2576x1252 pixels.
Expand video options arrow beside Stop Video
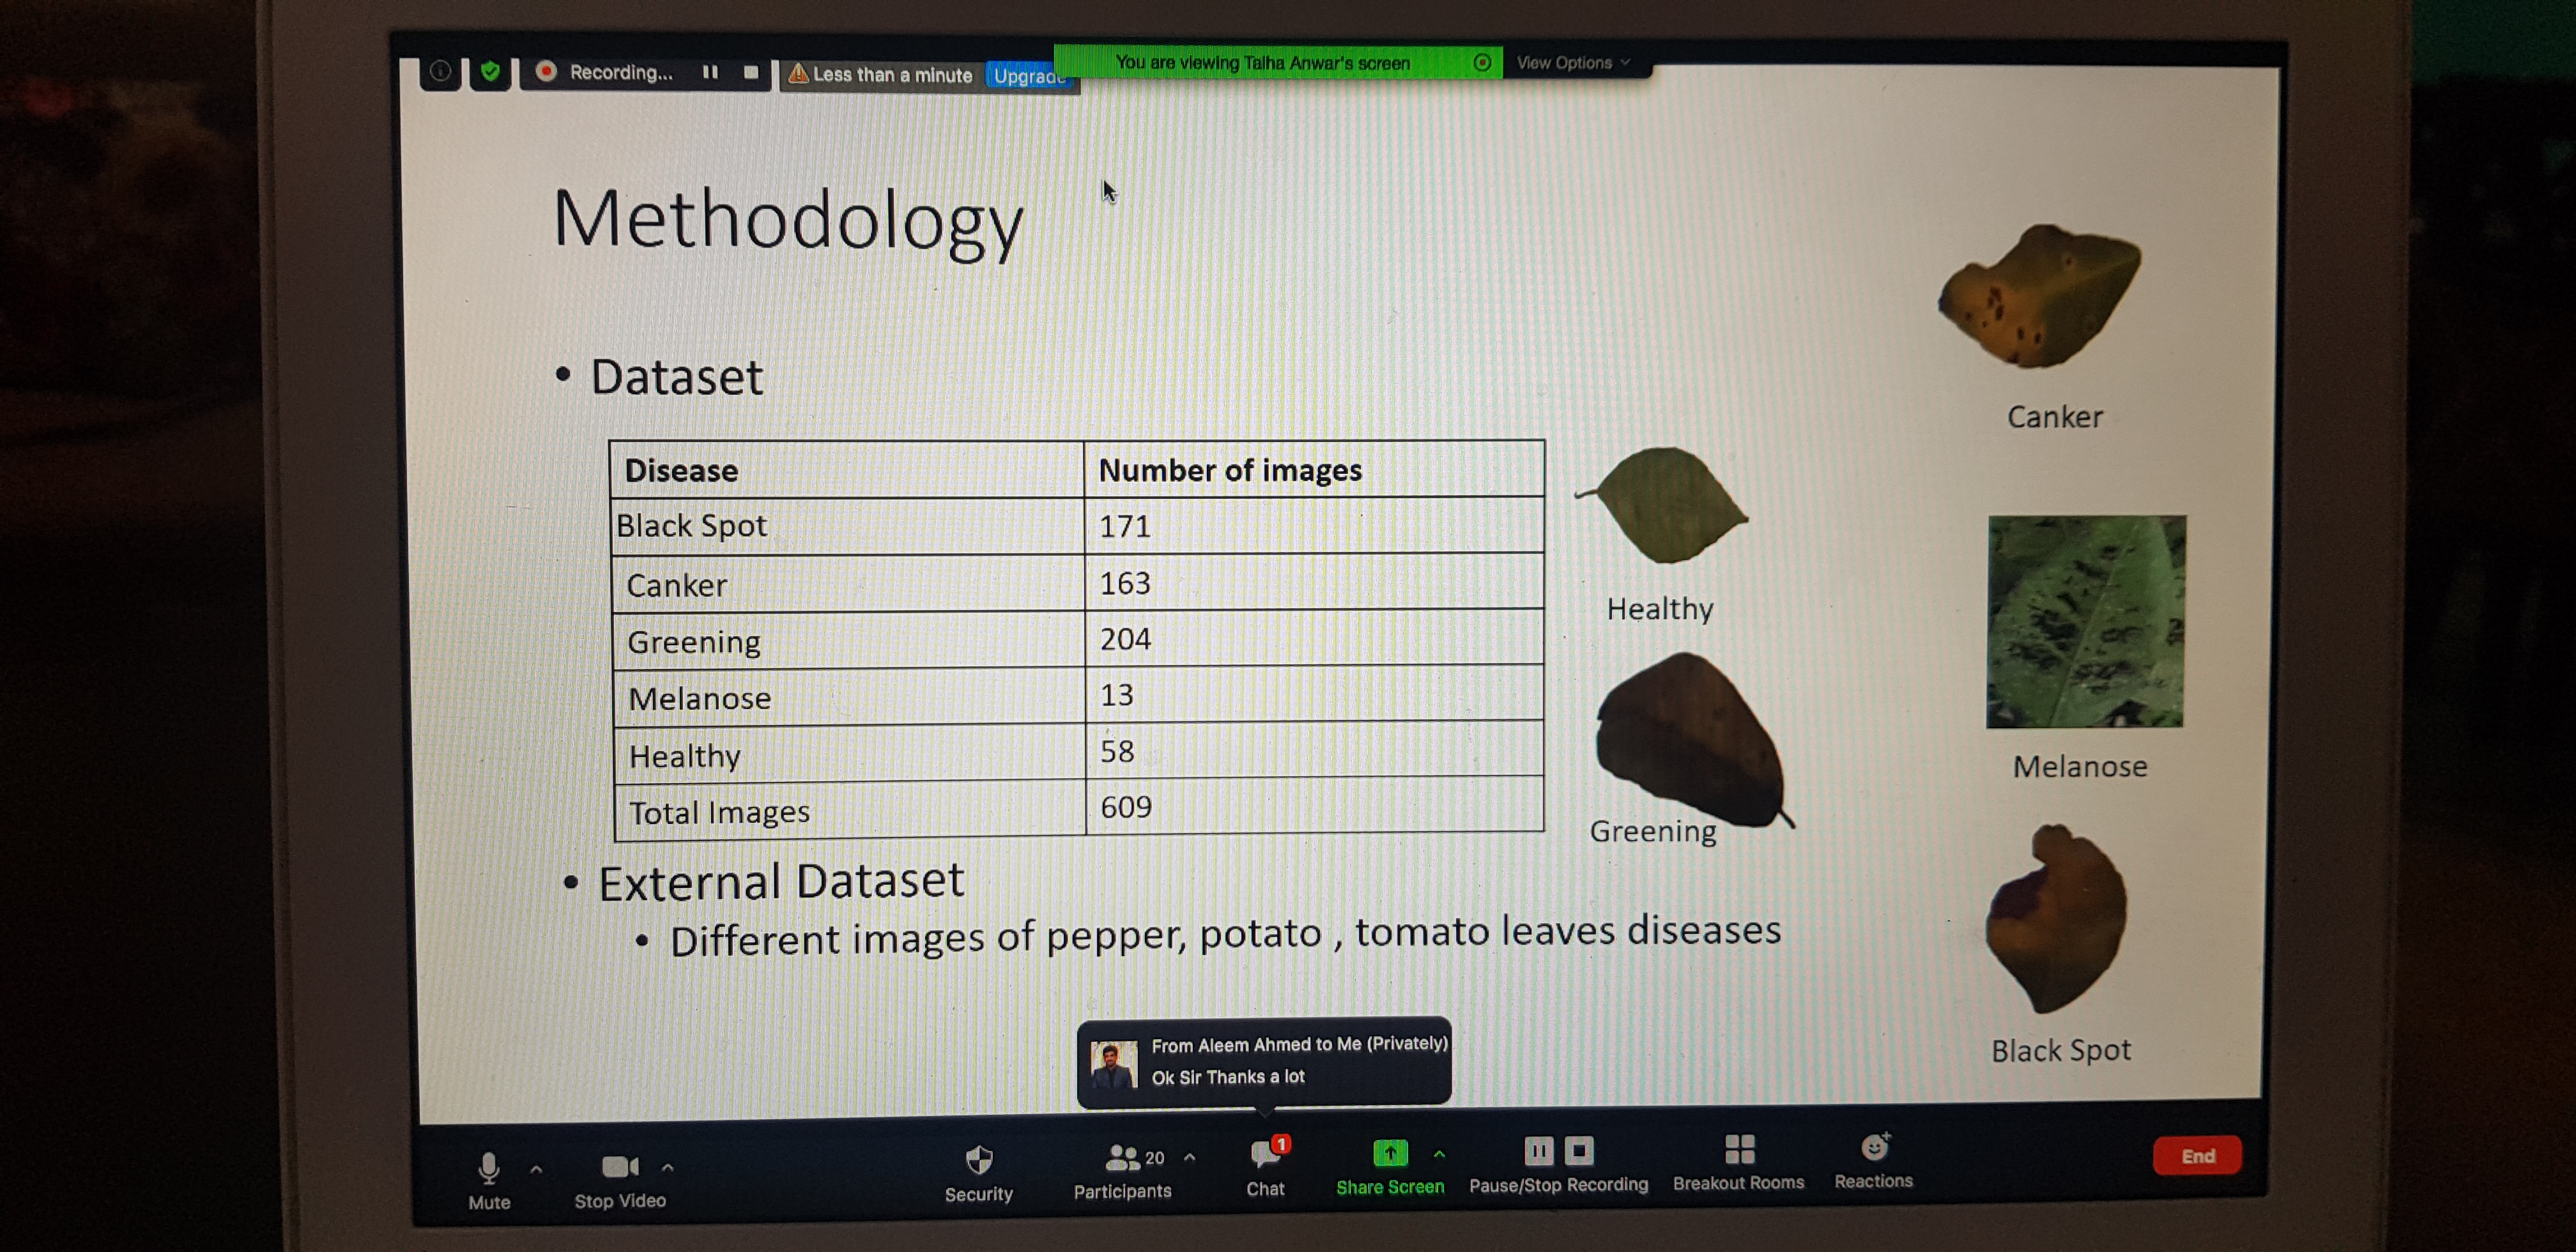click(668, 1167)
